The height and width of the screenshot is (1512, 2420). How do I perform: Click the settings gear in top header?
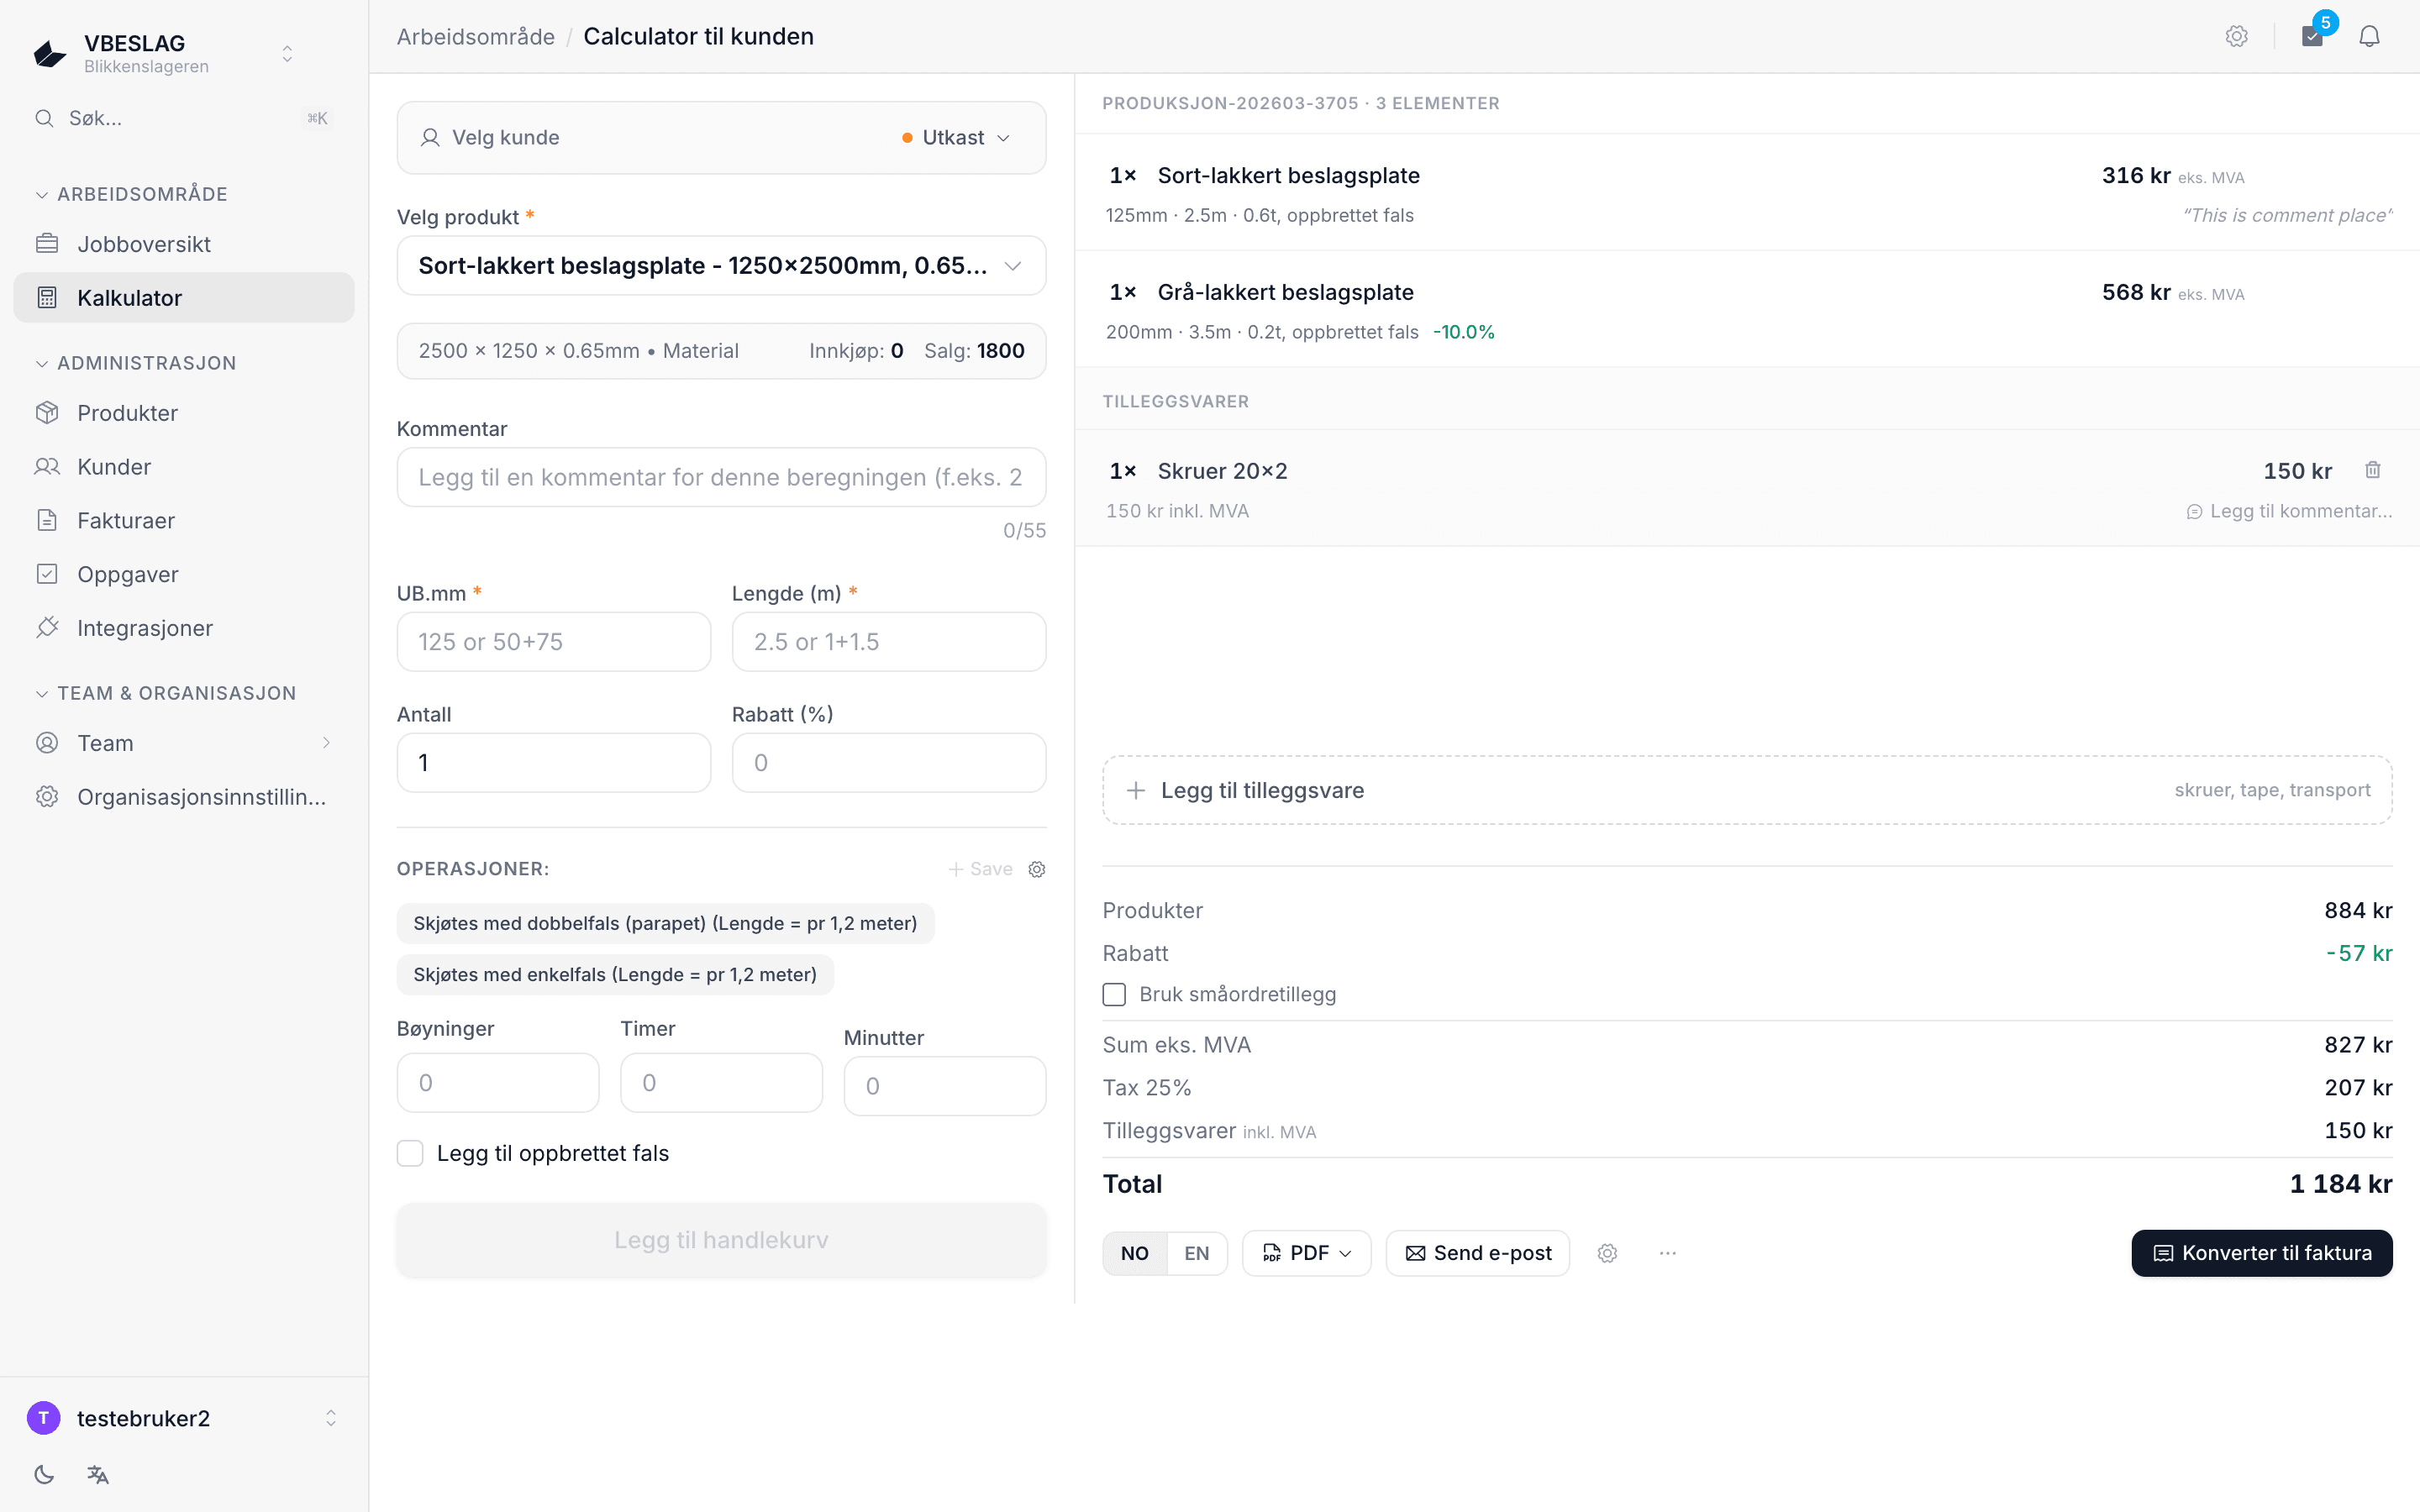click(x=2237, y=37)
